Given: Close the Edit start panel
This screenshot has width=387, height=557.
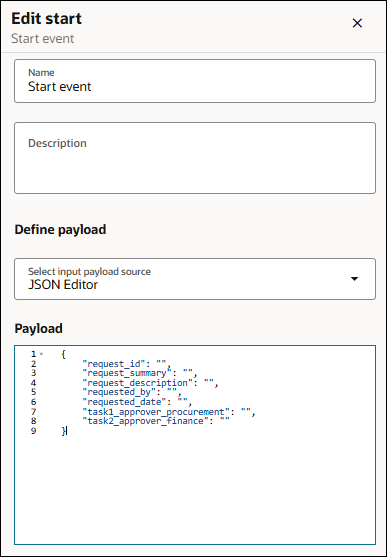Looking at the screenshot, I should [357, 23].
